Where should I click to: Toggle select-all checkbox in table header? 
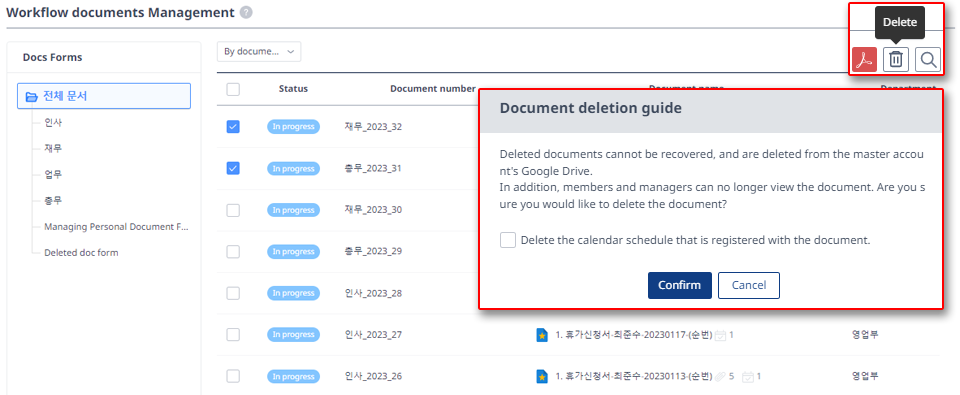coord(233,89)
